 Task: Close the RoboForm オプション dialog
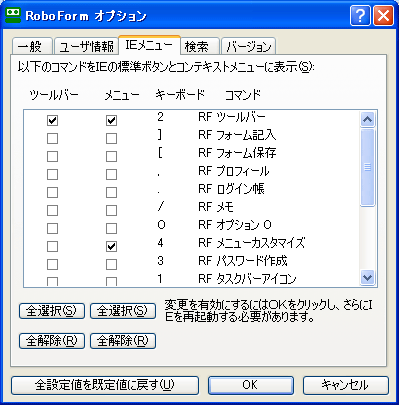click(x=383, y=15)
